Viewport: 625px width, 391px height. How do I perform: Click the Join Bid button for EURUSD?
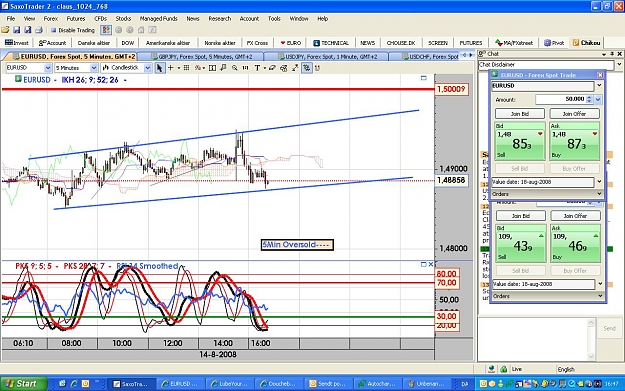520,114
